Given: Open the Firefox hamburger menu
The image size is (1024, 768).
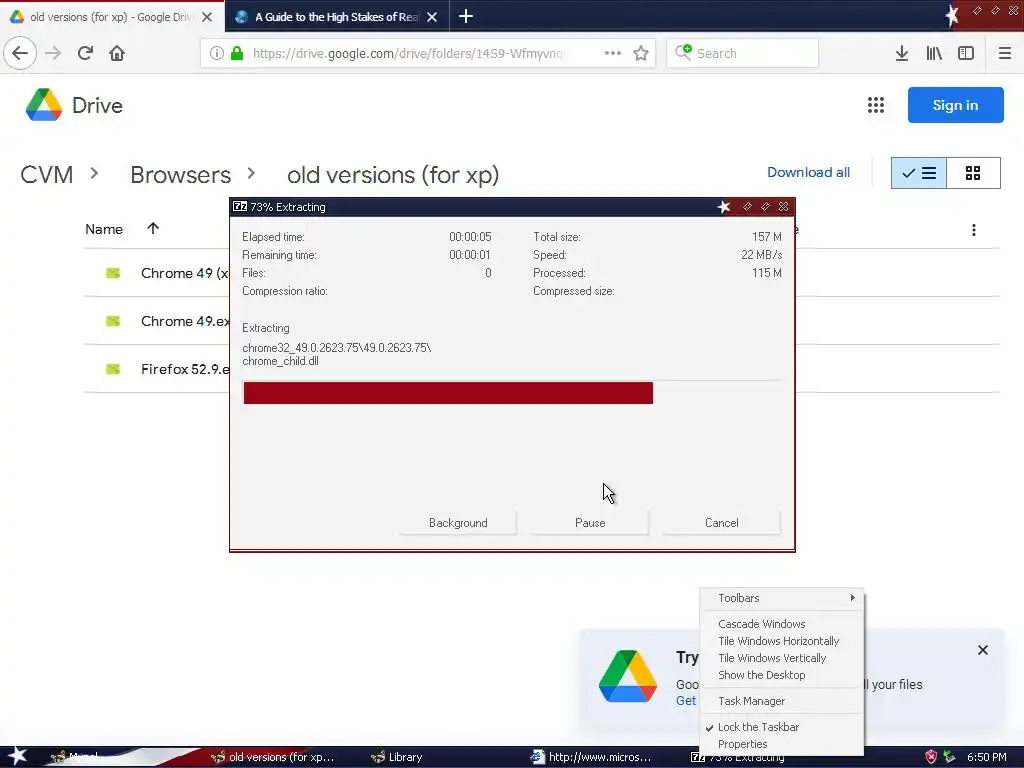Looking at the screenshot, I should tap(1004, 53).
